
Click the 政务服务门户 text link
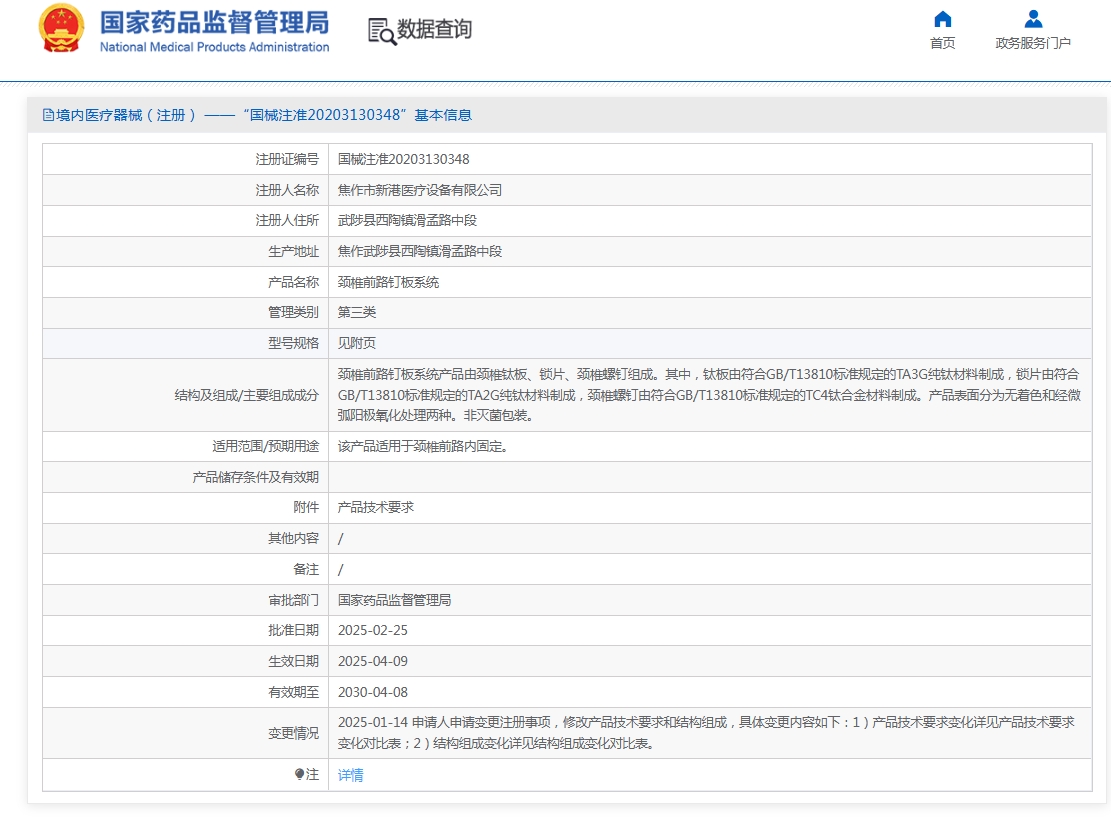pyautogui.click(x=1033, y=43)
